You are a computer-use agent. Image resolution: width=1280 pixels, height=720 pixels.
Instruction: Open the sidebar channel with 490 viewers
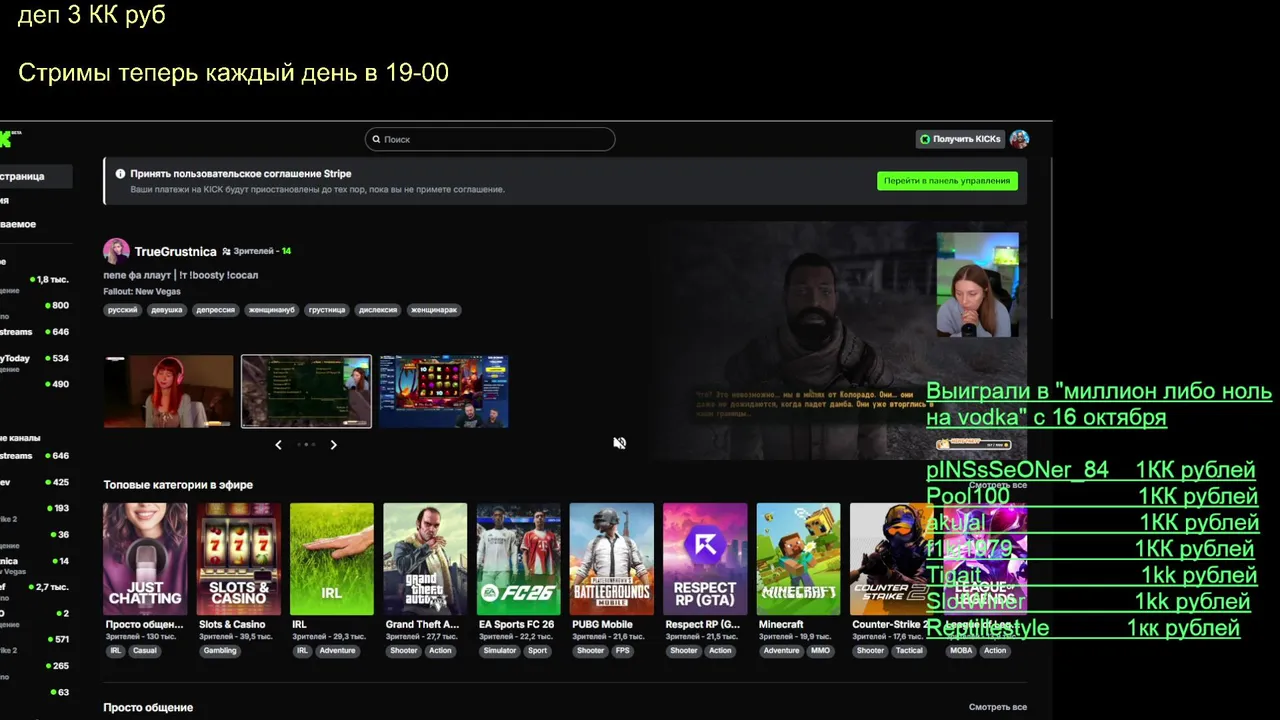36,384
